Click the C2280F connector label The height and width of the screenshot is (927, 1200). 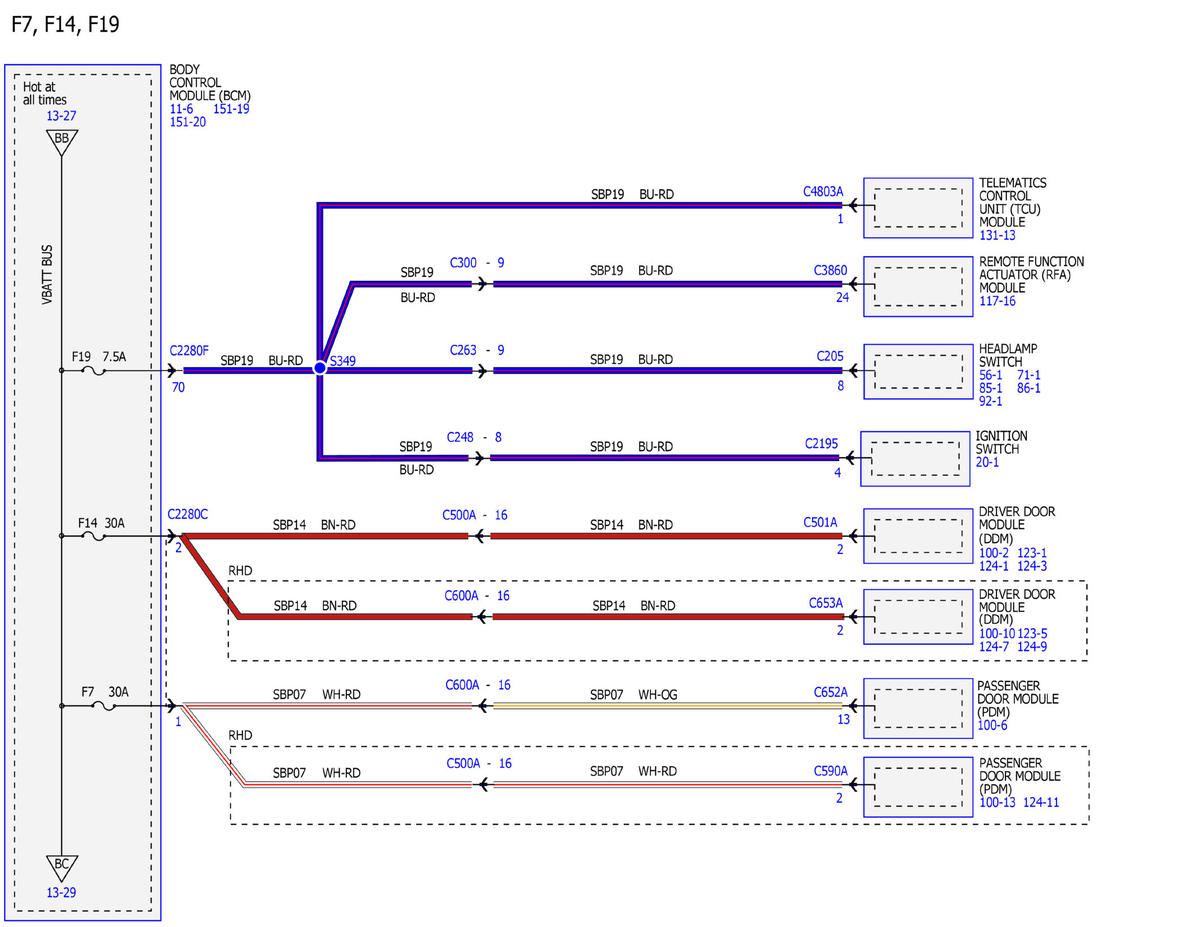(189, 350)
